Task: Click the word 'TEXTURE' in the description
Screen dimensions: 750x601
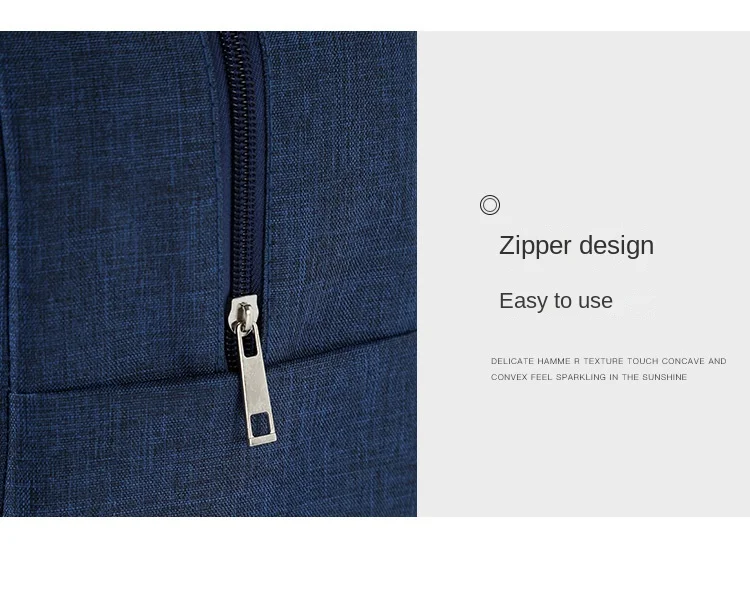Action: [603, 361]
